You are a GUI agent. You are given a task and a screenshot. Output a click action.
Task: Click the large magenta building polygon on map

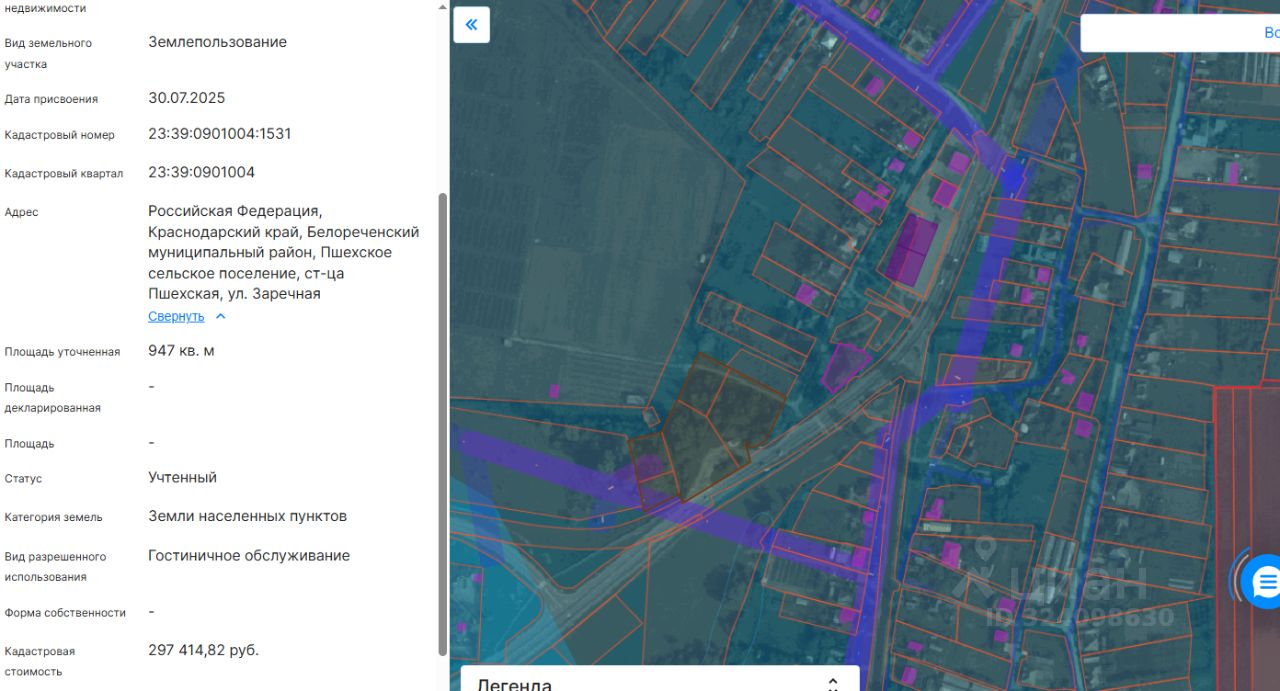(911, 248)
